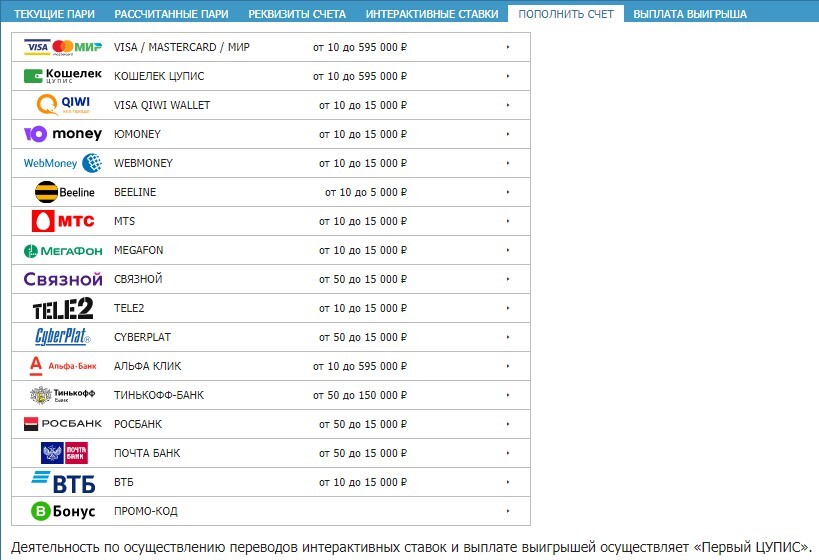This screenshot has width=819, height=560.
Task: Open the РАССЧИТАННЫЕ ПАРИ tab
Action: click(171, 14)
